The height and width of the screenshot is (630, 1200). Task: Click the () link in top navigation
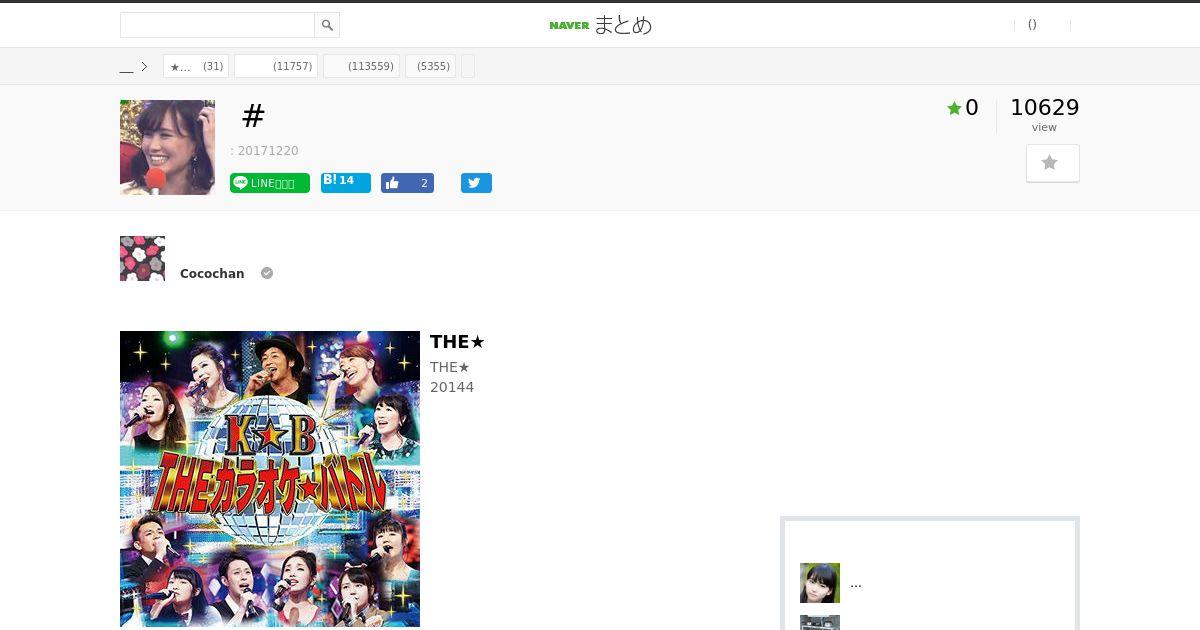coord(1032,25)
